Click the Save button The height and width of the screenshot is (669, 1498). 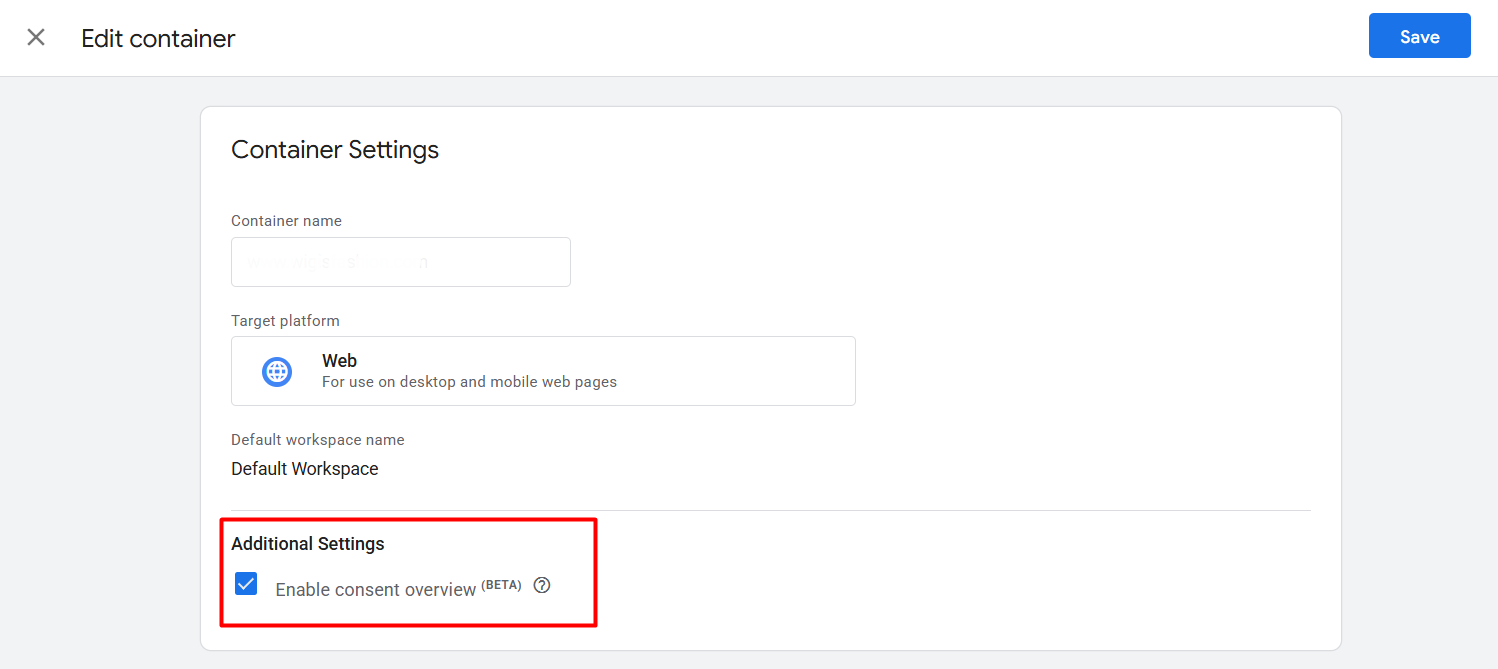coord(1419,36)
